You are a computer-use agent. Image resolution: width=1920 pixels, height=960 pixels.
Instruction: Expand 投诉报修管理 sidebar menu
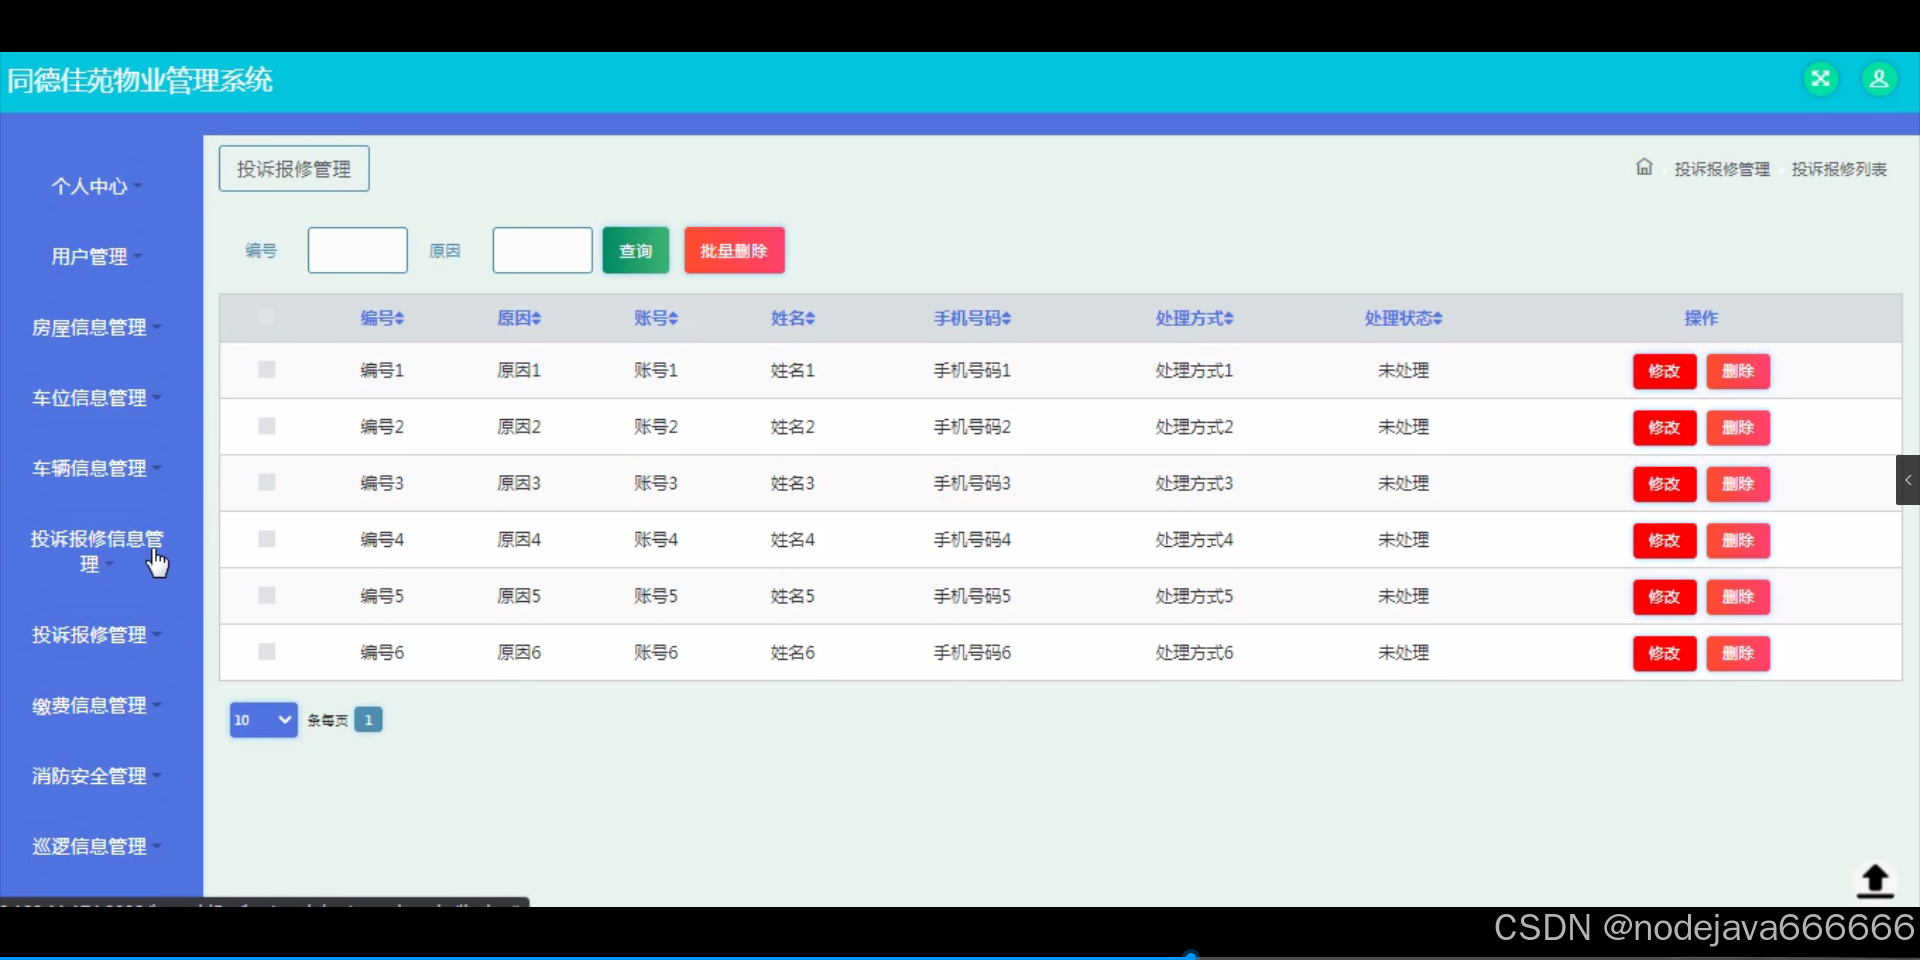pos(96,635)
